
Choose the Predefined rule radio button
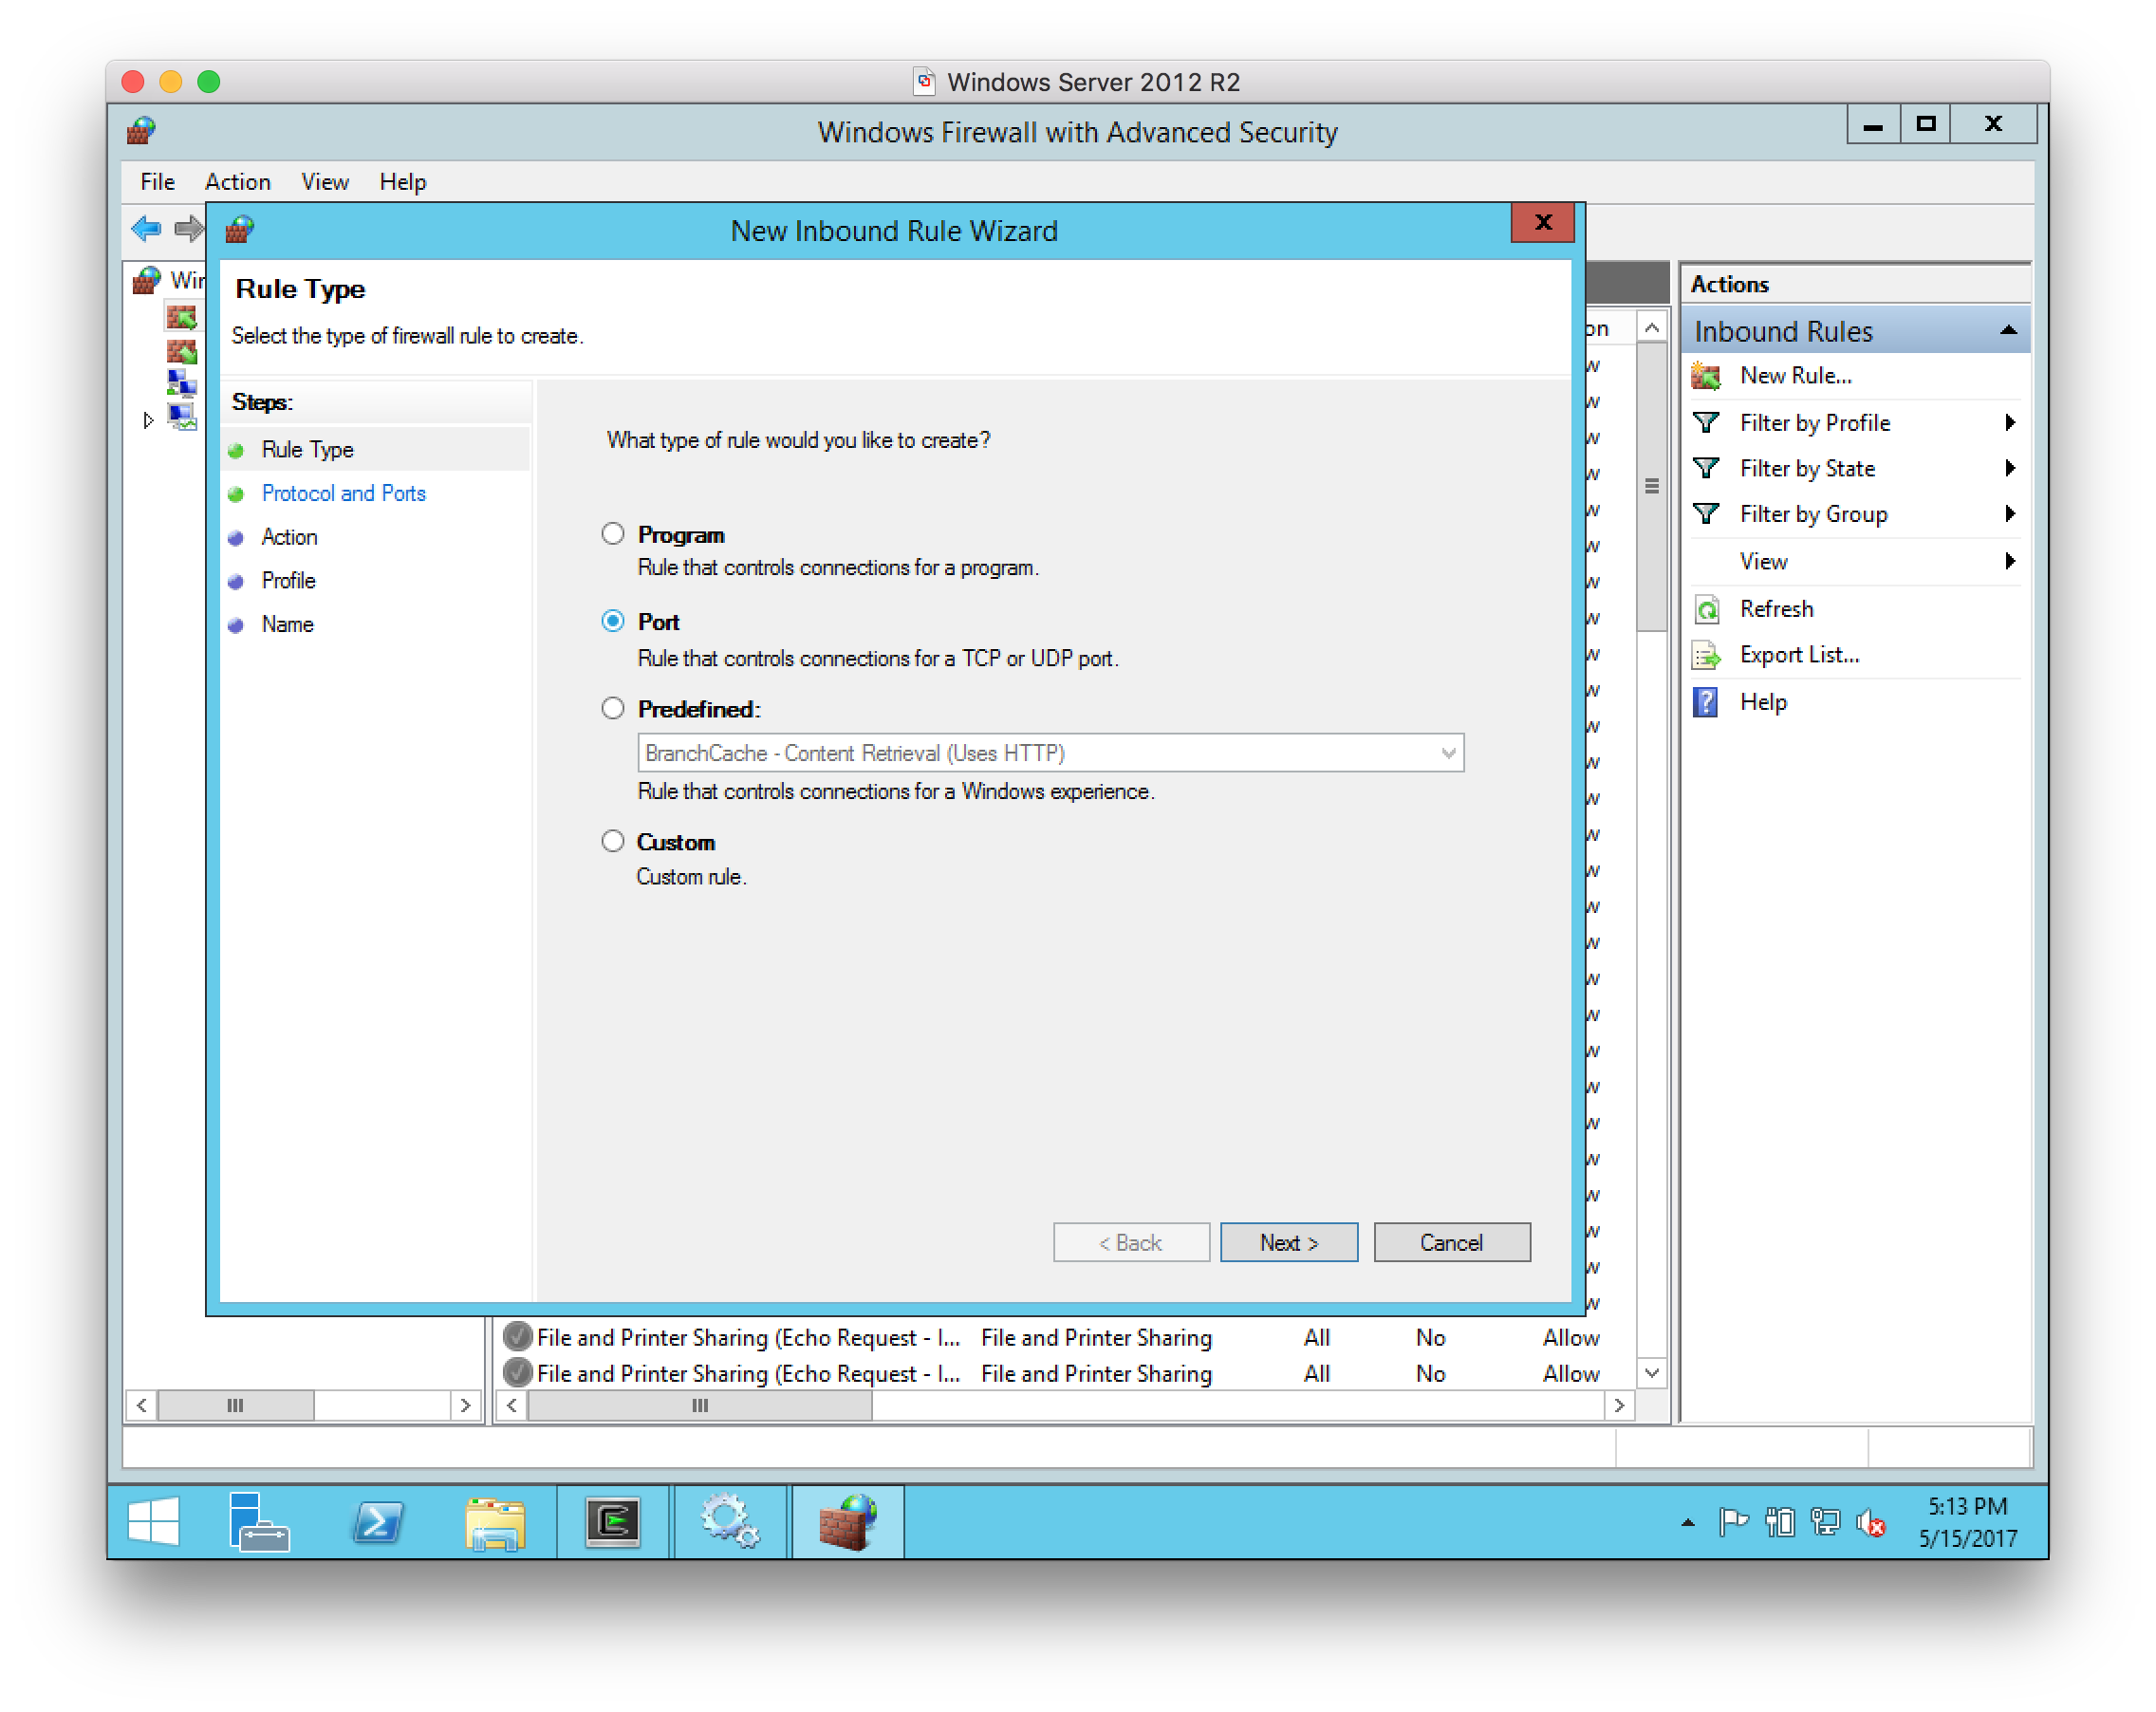point(612,708)
